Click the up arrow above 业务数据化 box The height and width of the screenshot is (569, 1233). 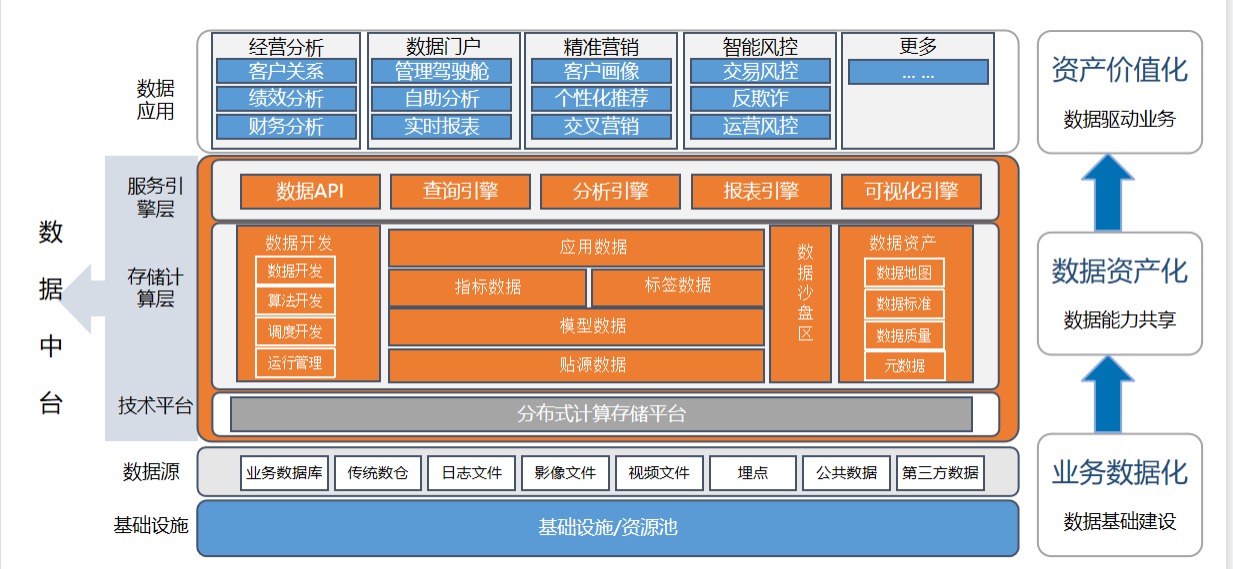(1119, 393)
